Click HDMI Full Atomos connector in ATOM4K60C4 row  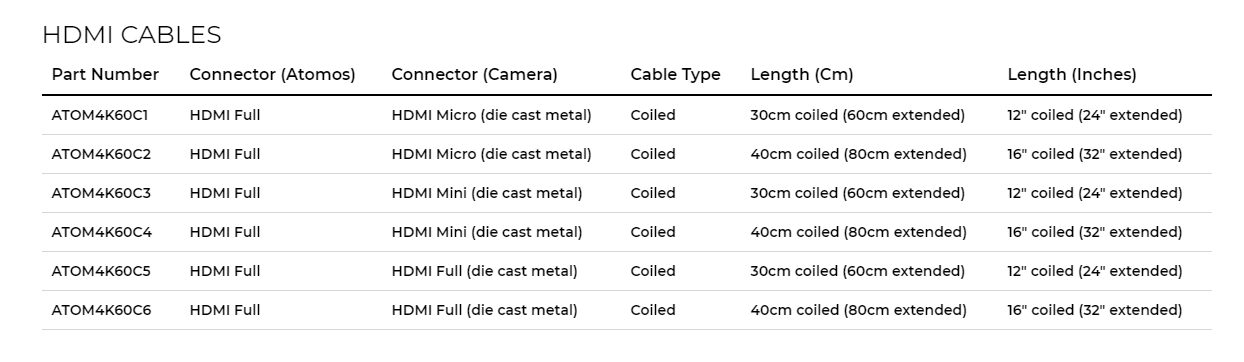pyautogui.click(x=225, y=232)
